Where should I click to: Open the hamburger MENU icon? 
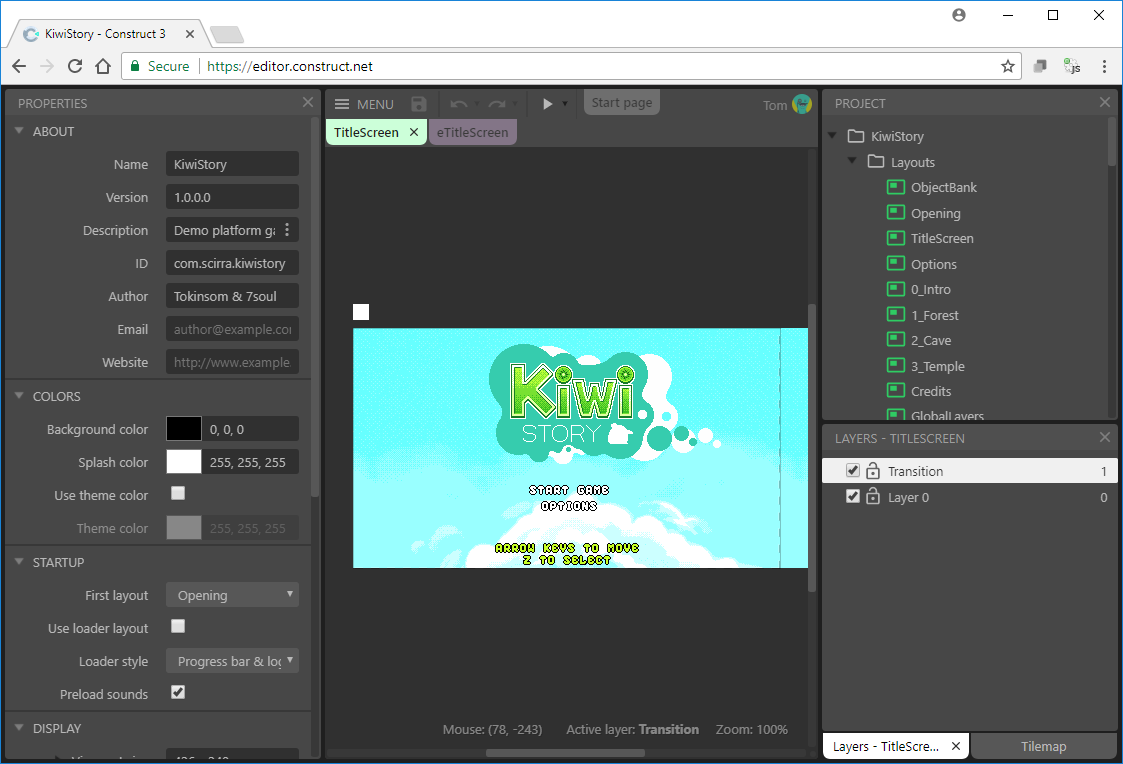tap(342, 104)
